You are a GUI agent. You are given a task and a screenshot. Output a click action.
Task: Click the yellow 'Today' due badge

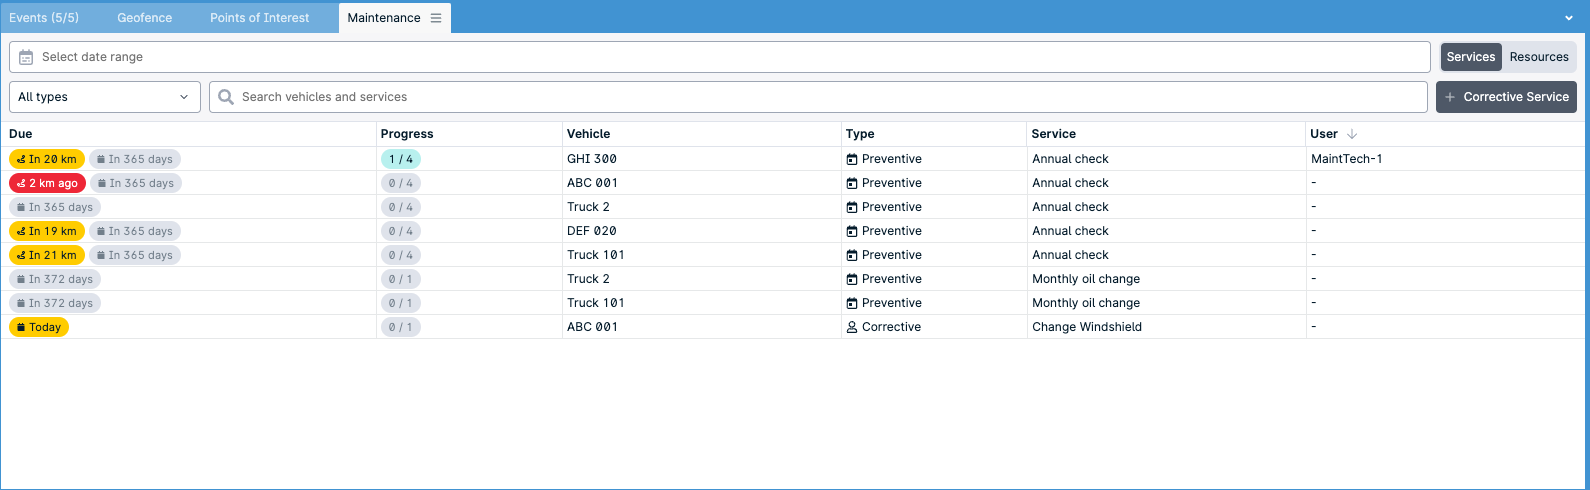(39, 327)
